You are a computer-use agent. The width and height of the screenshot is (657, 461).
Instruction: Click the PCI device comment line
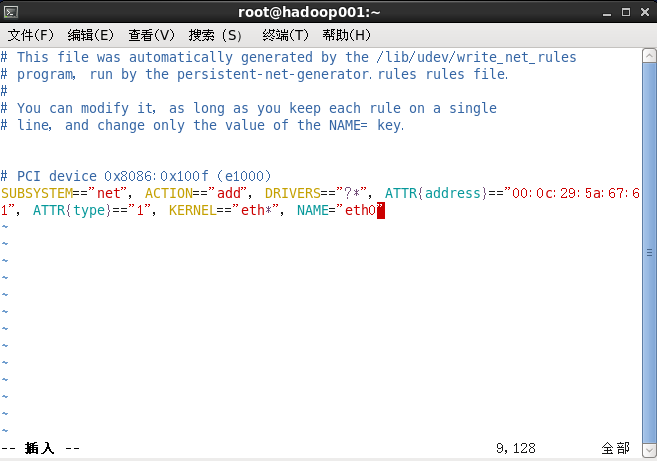(x=136, y=176)
